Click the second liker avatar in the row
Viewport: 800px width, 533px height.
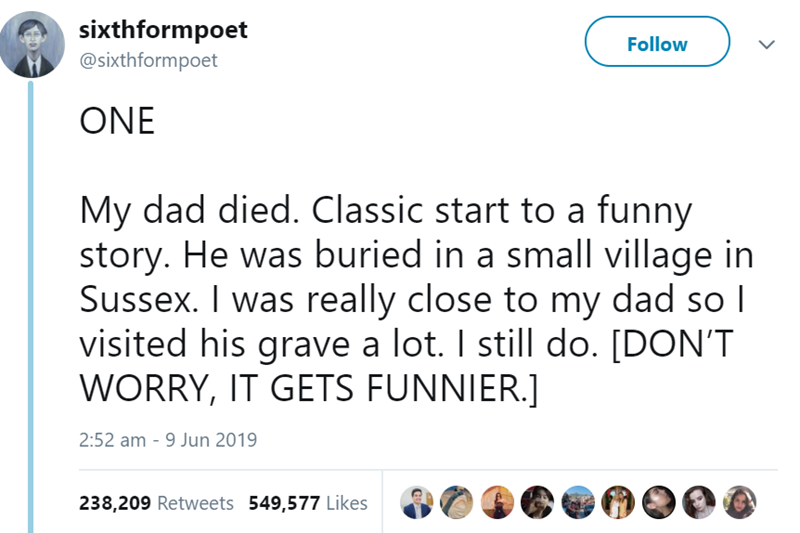pos(457,502)
